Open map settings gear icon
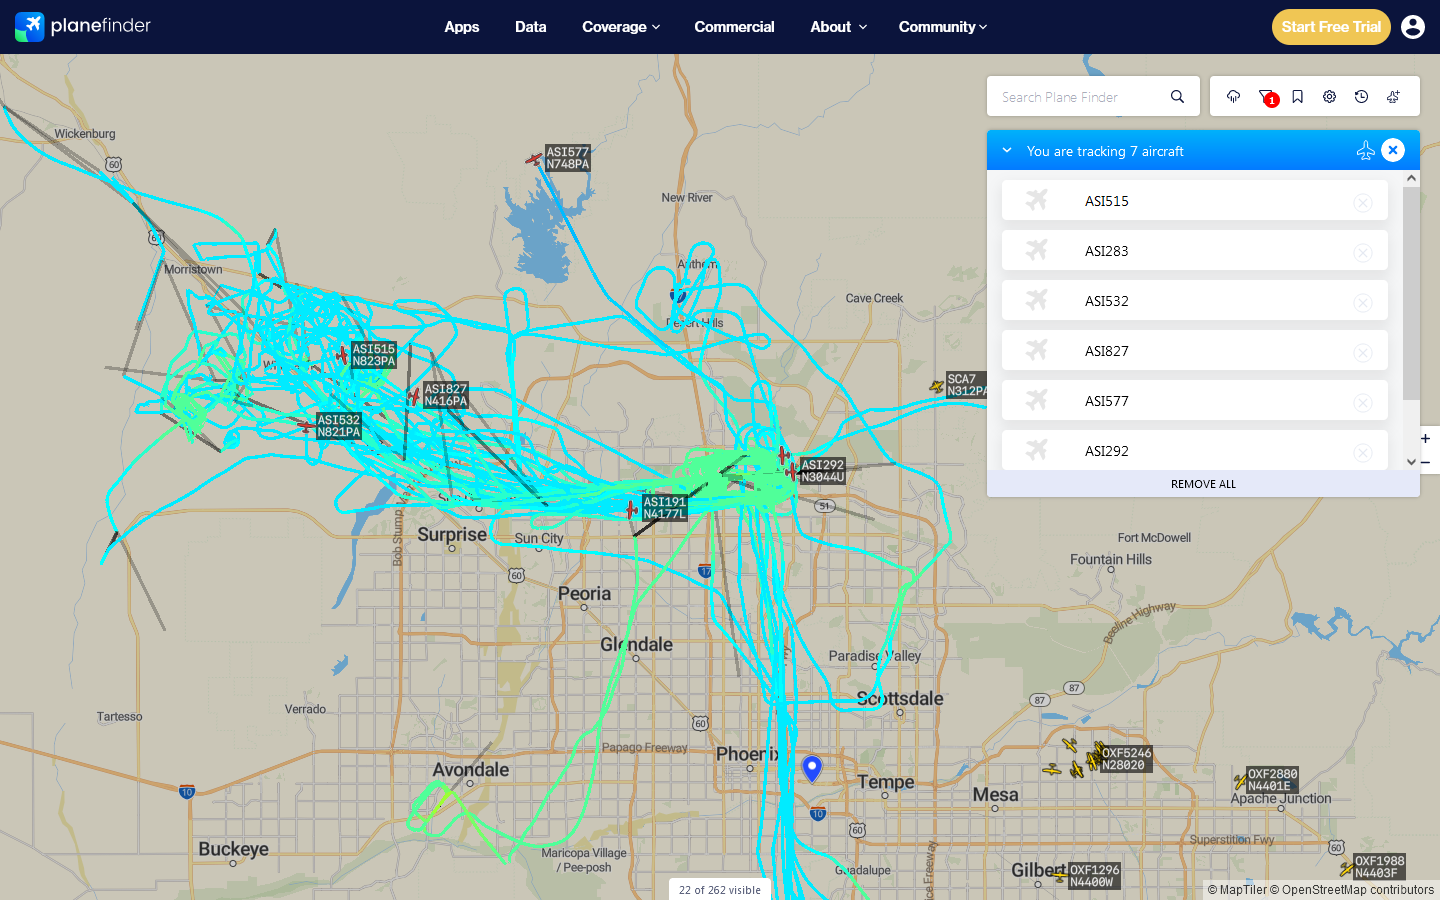 coord(1329,97)
